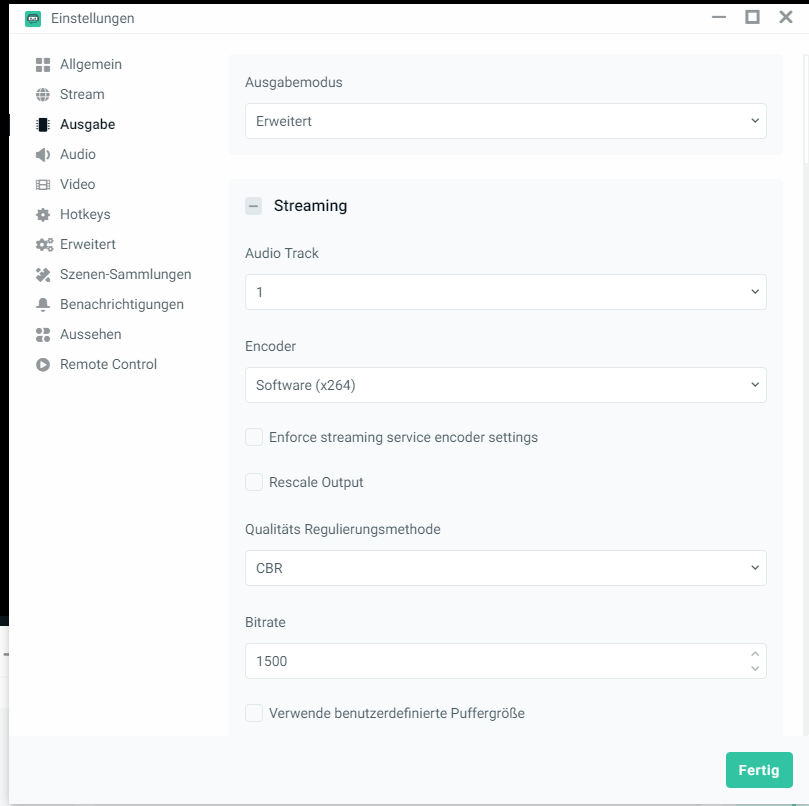Toggle Verwende benutzerdefinierte Puffergröße checkbox
The image size is (809, 806).
254,713
